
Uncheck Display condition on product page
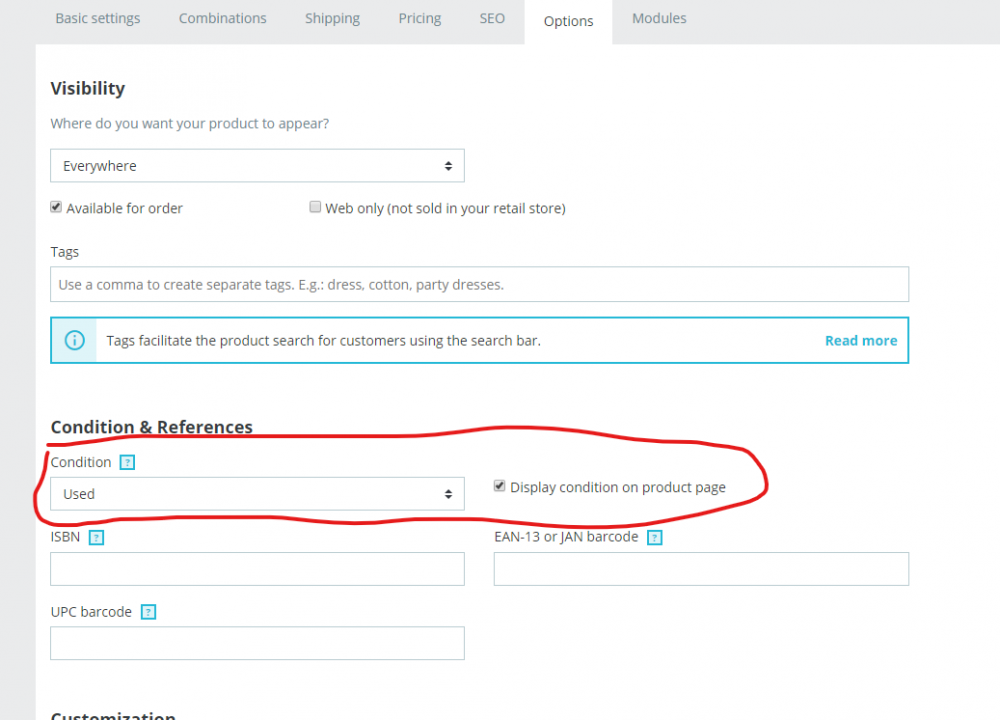(500, 487)
